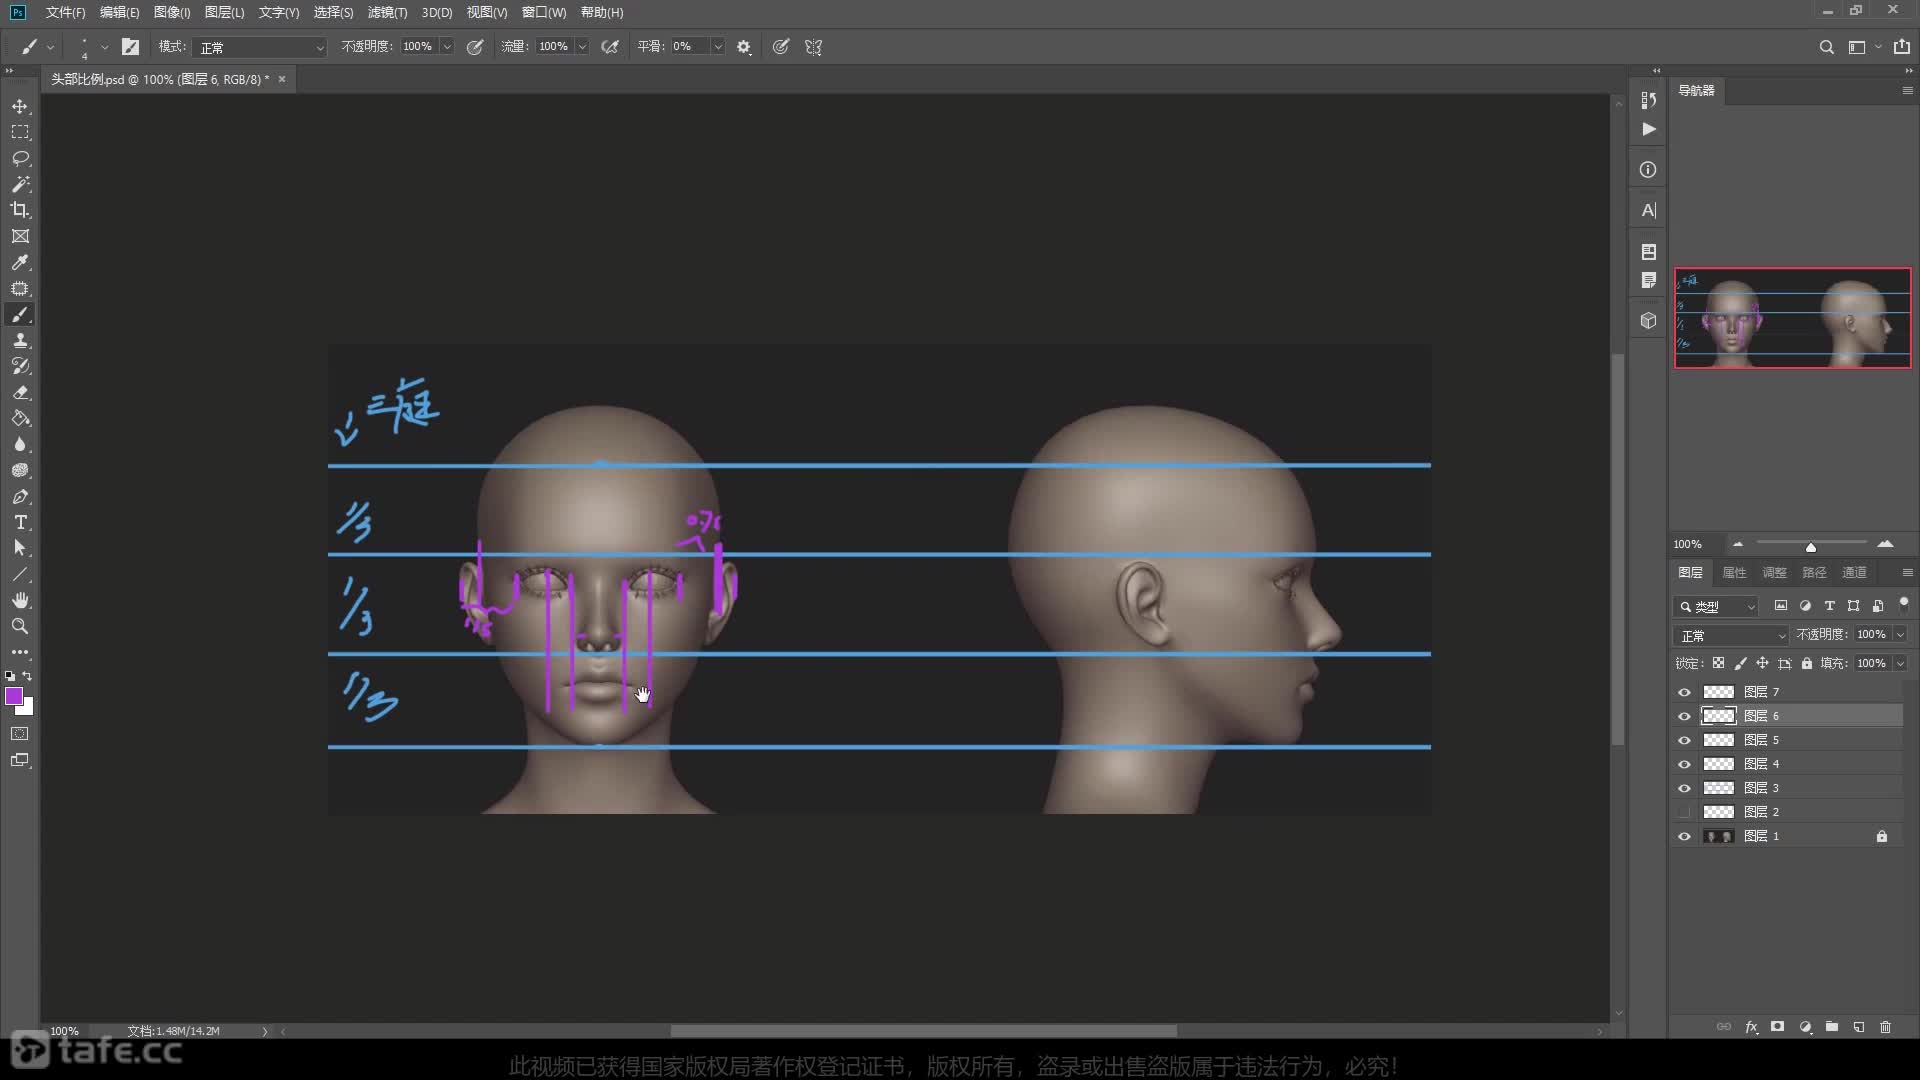Open the layer 不透明度 dropdown arrow

[1900, 635]
